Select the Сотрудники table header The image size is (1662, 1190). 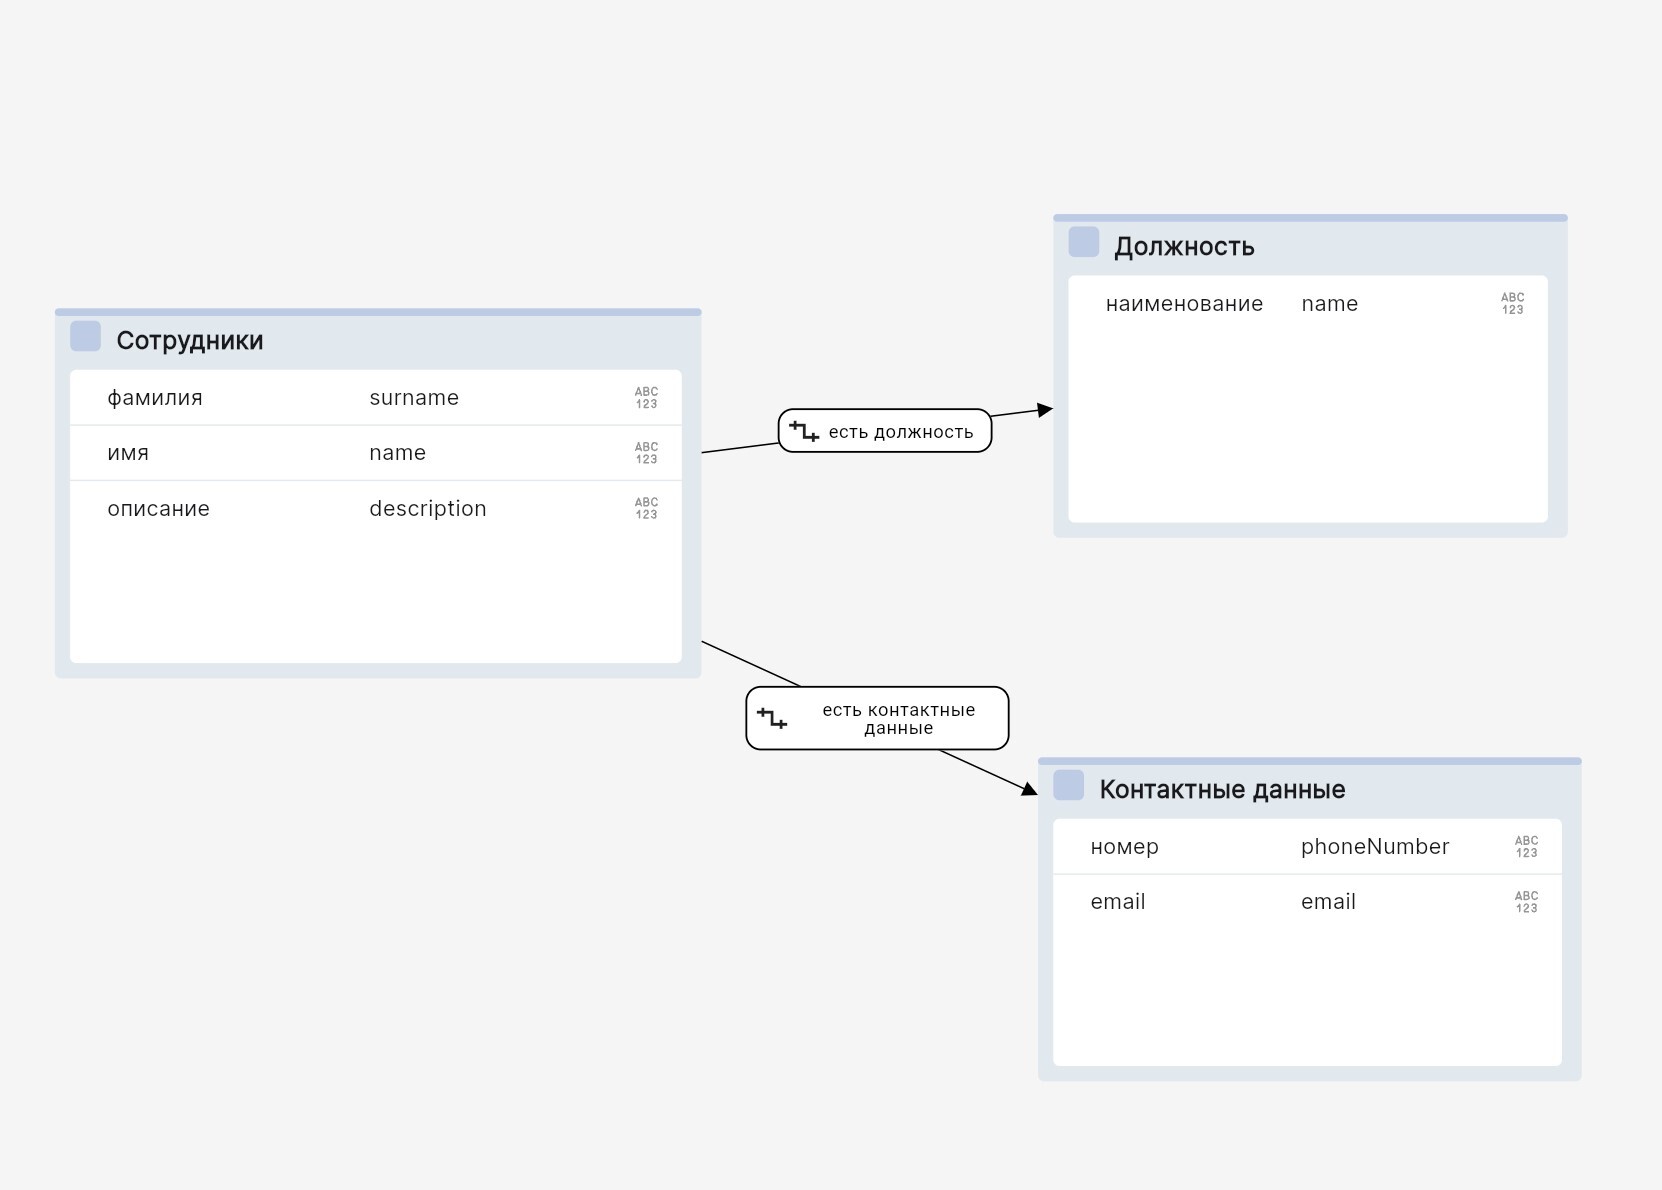pos(190,341)
